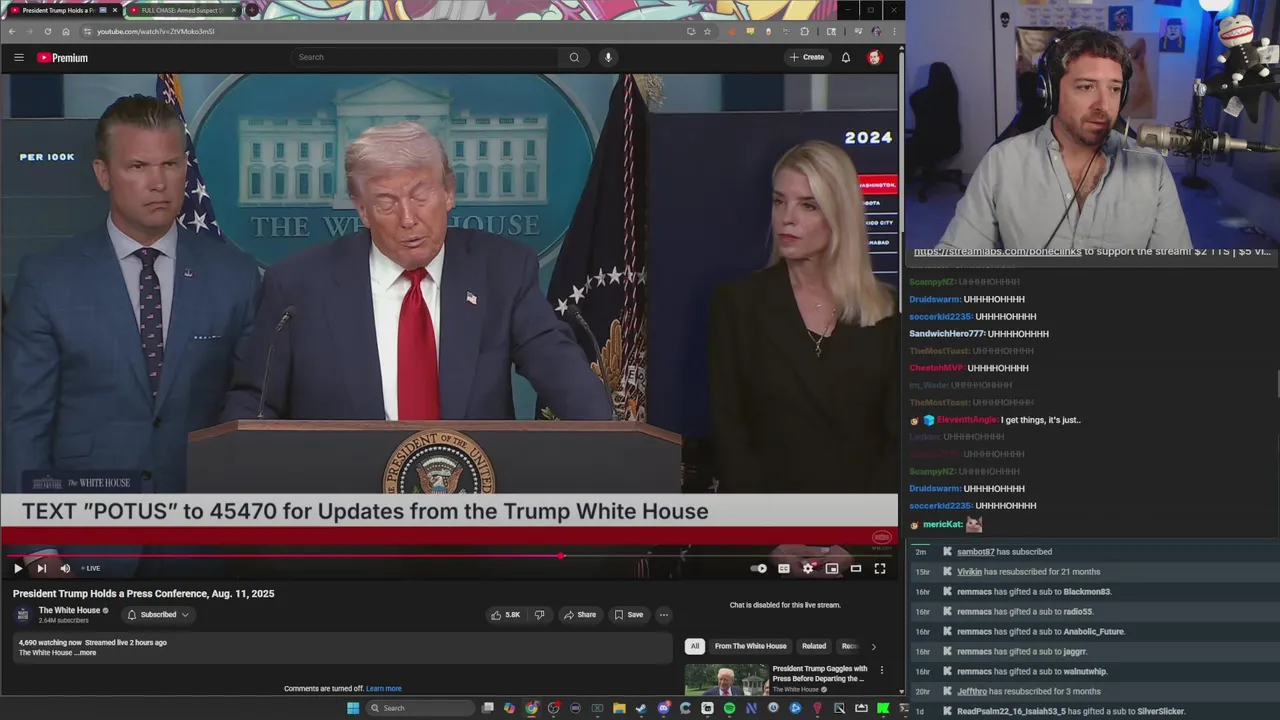The height and width of the screenshot is (720, 1280).
Task: Toggle the autoplay switch in player
Action: point(759,568)
